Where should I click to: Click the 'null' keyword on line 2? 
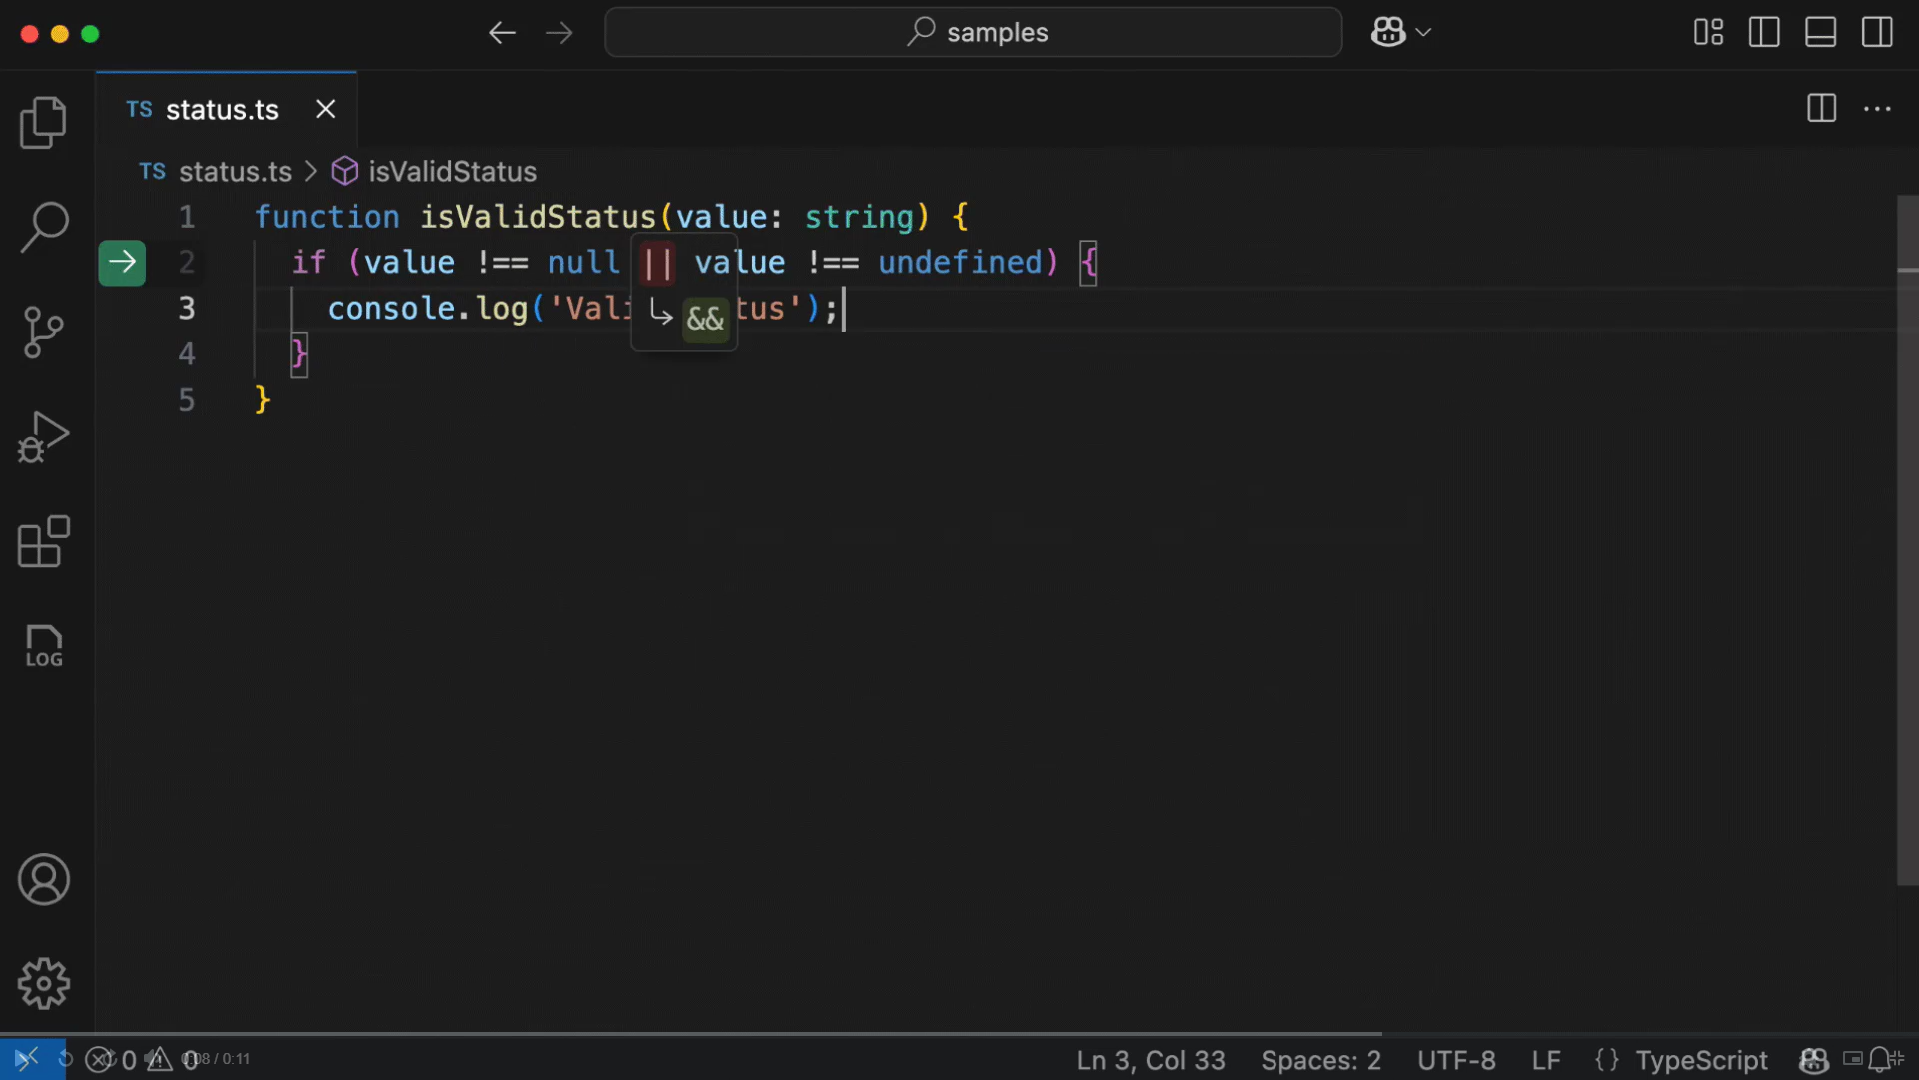pos(584,263)
